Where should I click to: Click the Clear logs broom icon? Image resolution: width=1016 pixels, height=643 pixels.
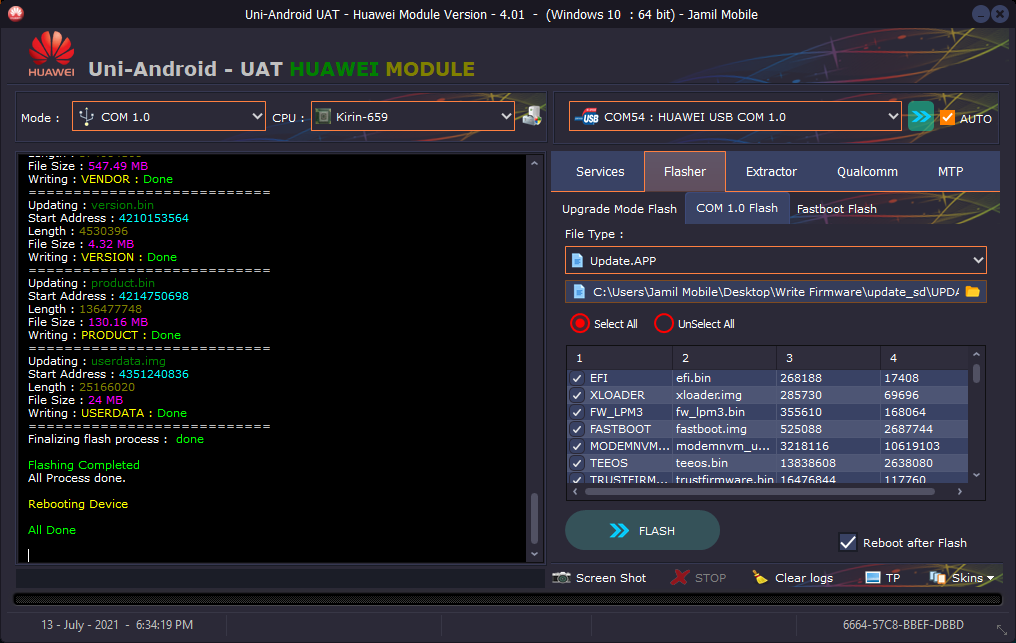coord(760,578)
